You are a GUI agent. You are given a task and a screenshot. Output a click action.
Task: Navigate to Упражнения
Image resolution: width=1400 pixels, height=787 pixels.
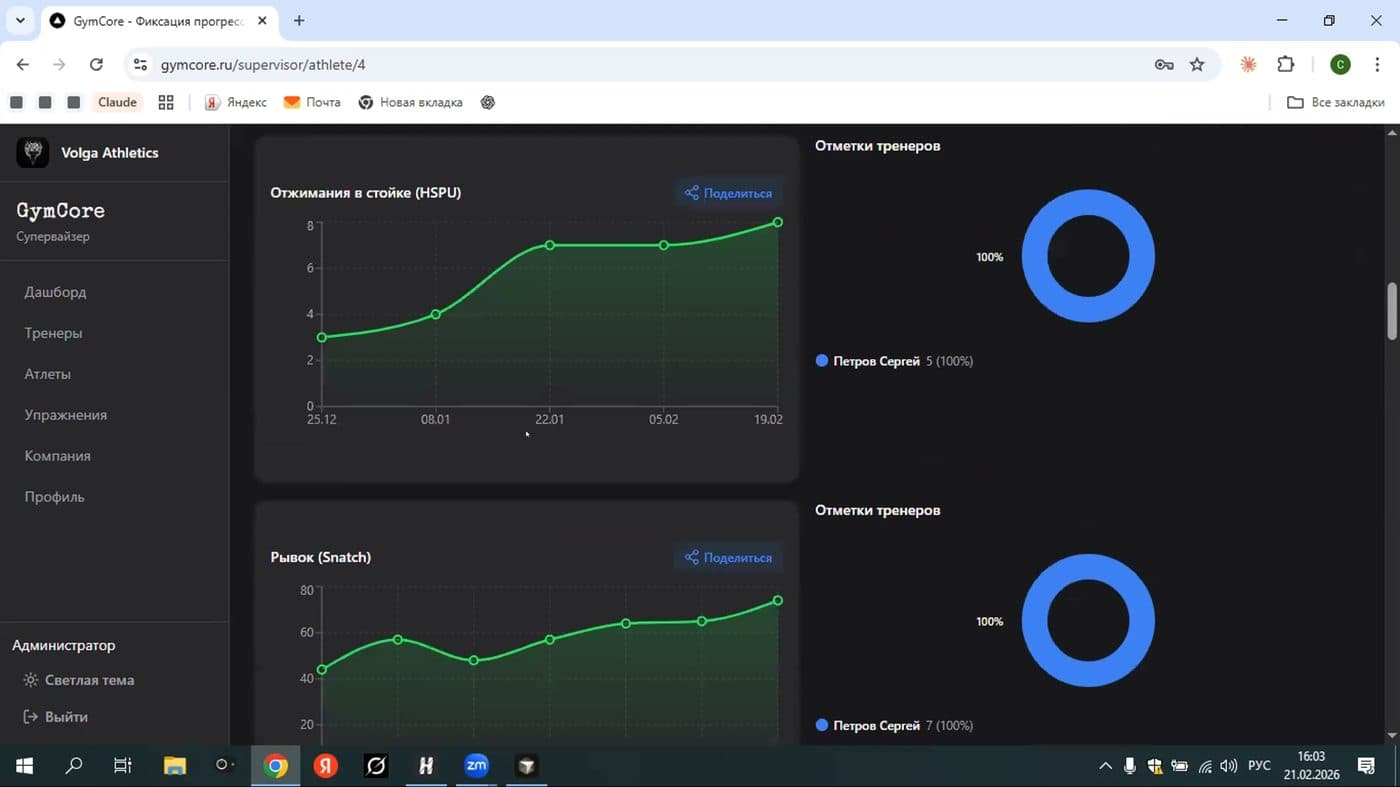65,415
